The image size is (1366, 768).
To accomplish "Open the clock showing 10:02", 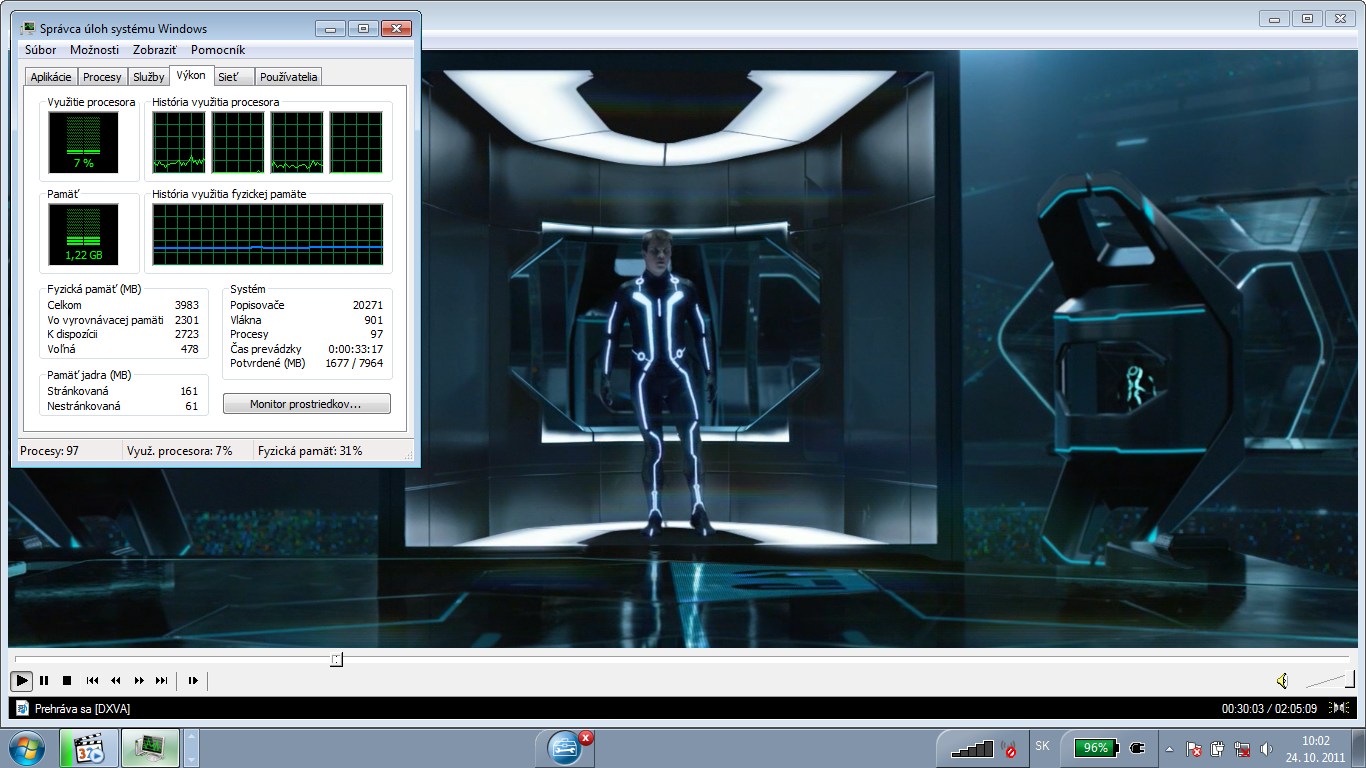I will (x=1315, y=748).
